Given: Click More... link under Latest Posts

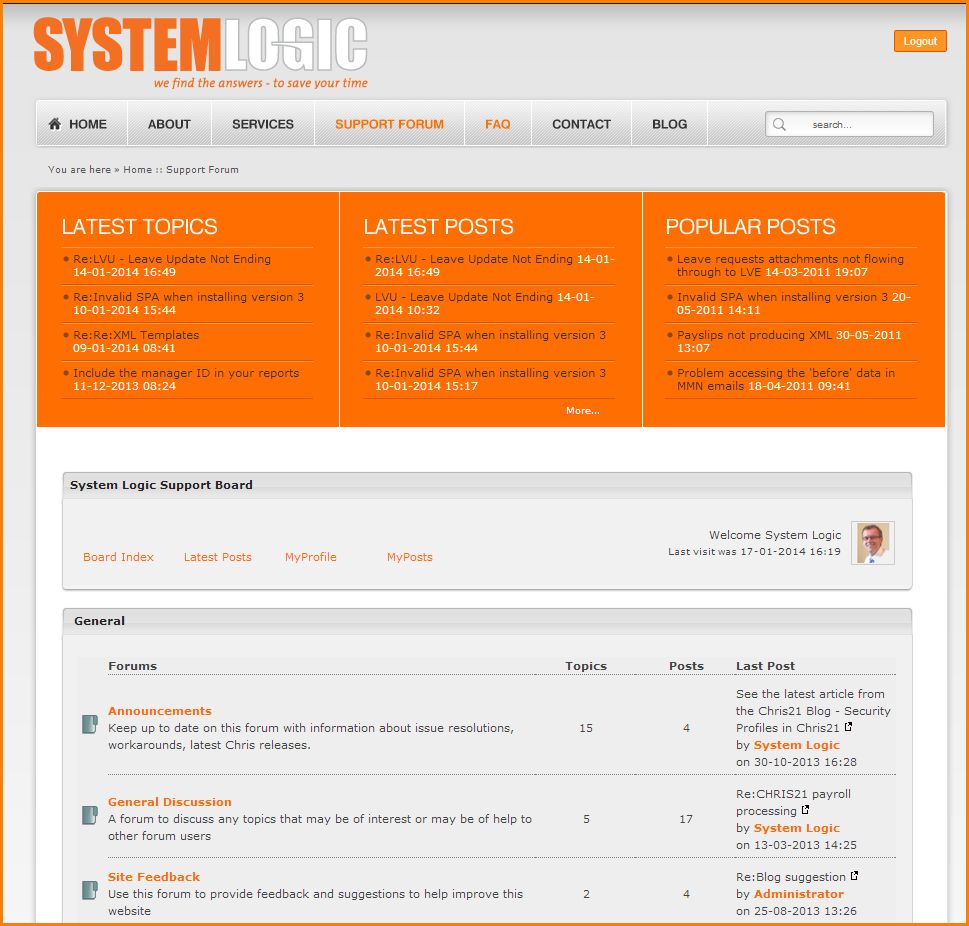Looking at the screenshot, I should pos(582,410).
